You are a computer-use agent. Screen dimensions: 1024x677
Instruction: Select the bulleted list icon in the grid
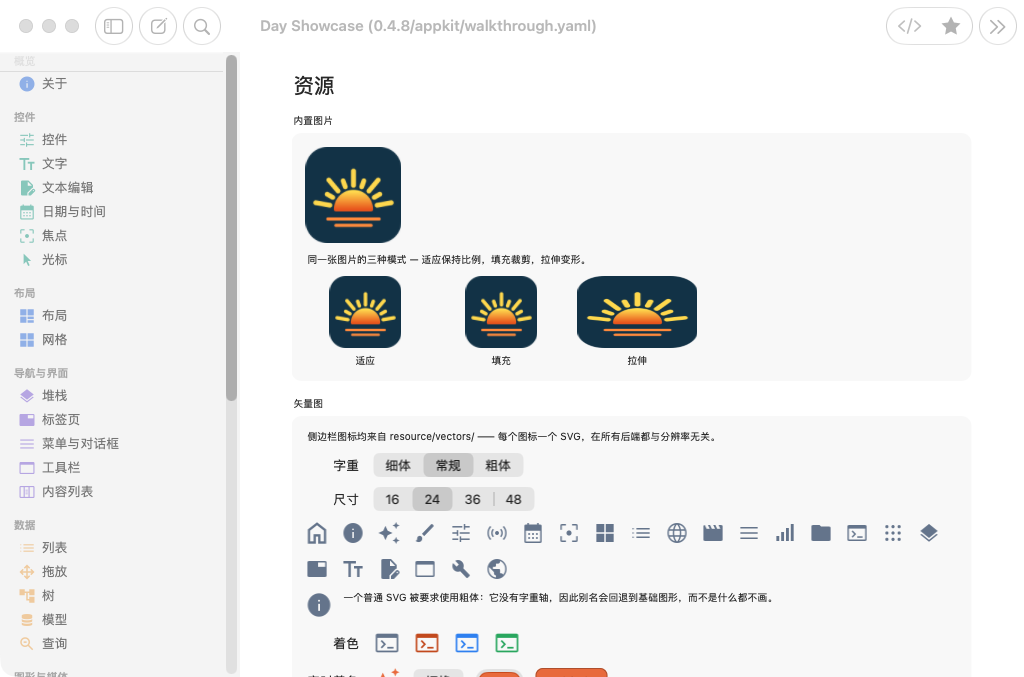coord(641,533)
